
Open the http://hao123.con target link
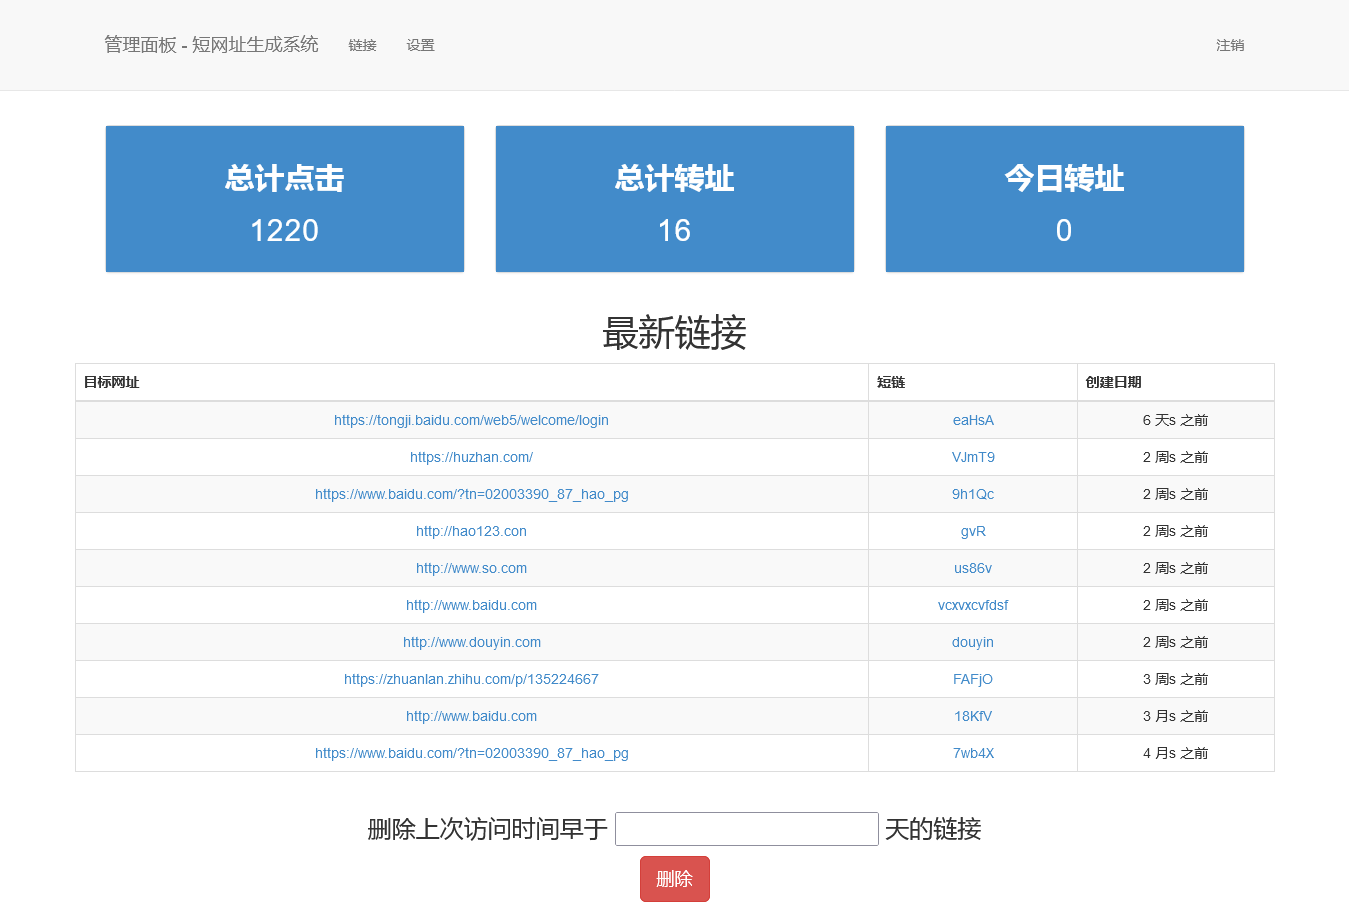[x=471, y=531]
